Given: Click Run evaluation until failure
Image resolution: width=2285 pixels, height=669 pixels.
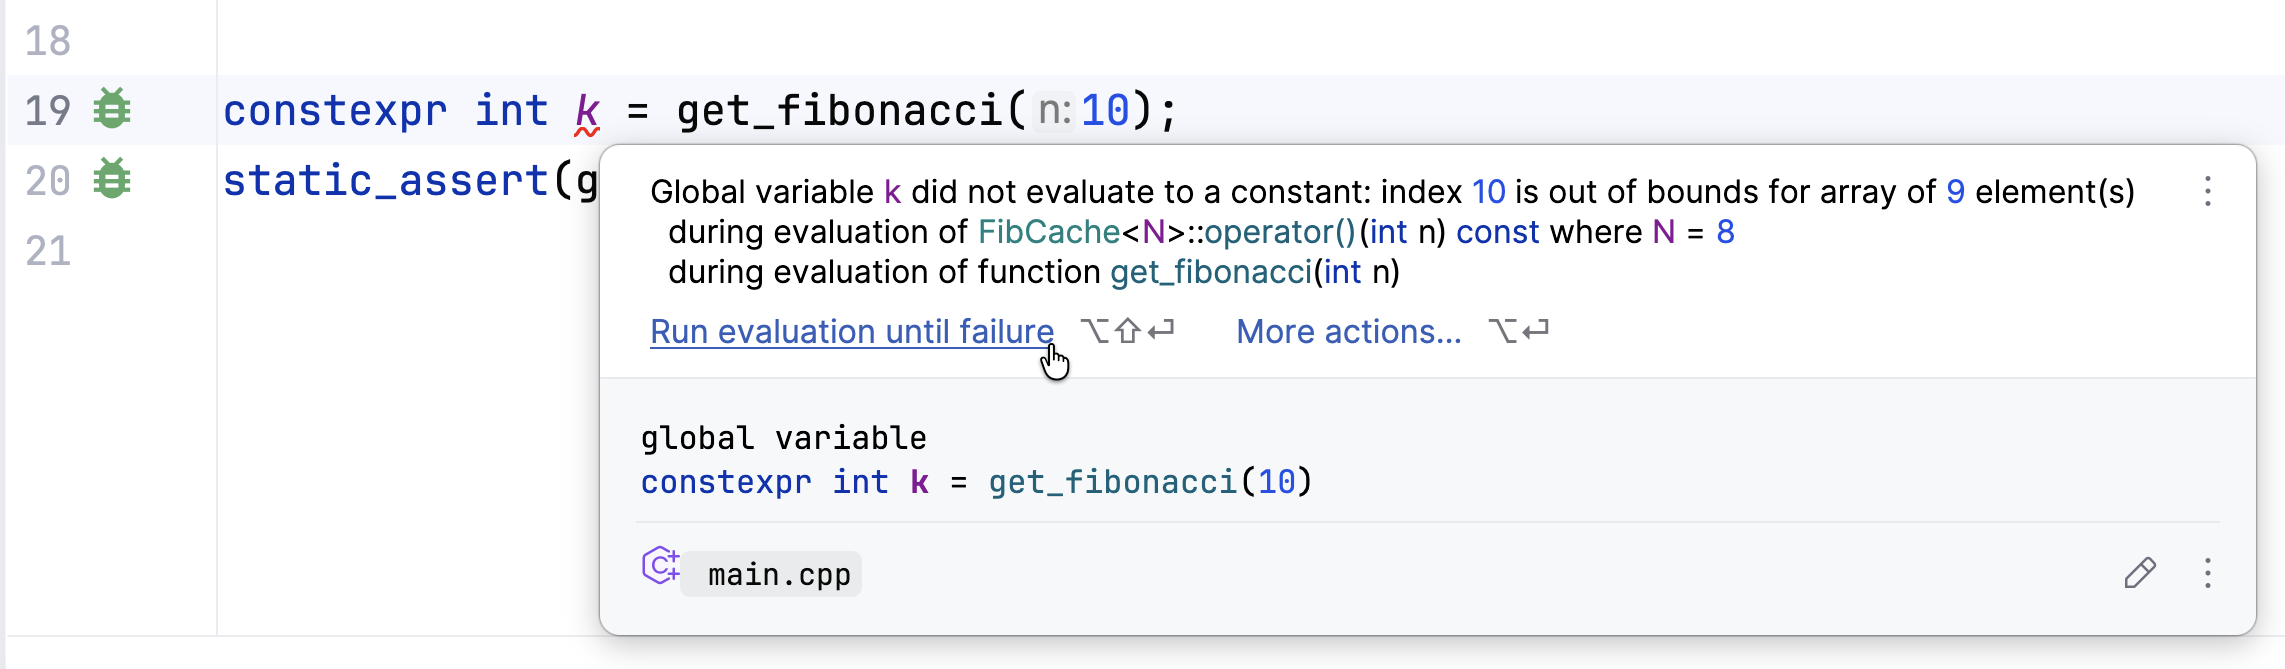Looking at the screenshot, I should 851,331.
